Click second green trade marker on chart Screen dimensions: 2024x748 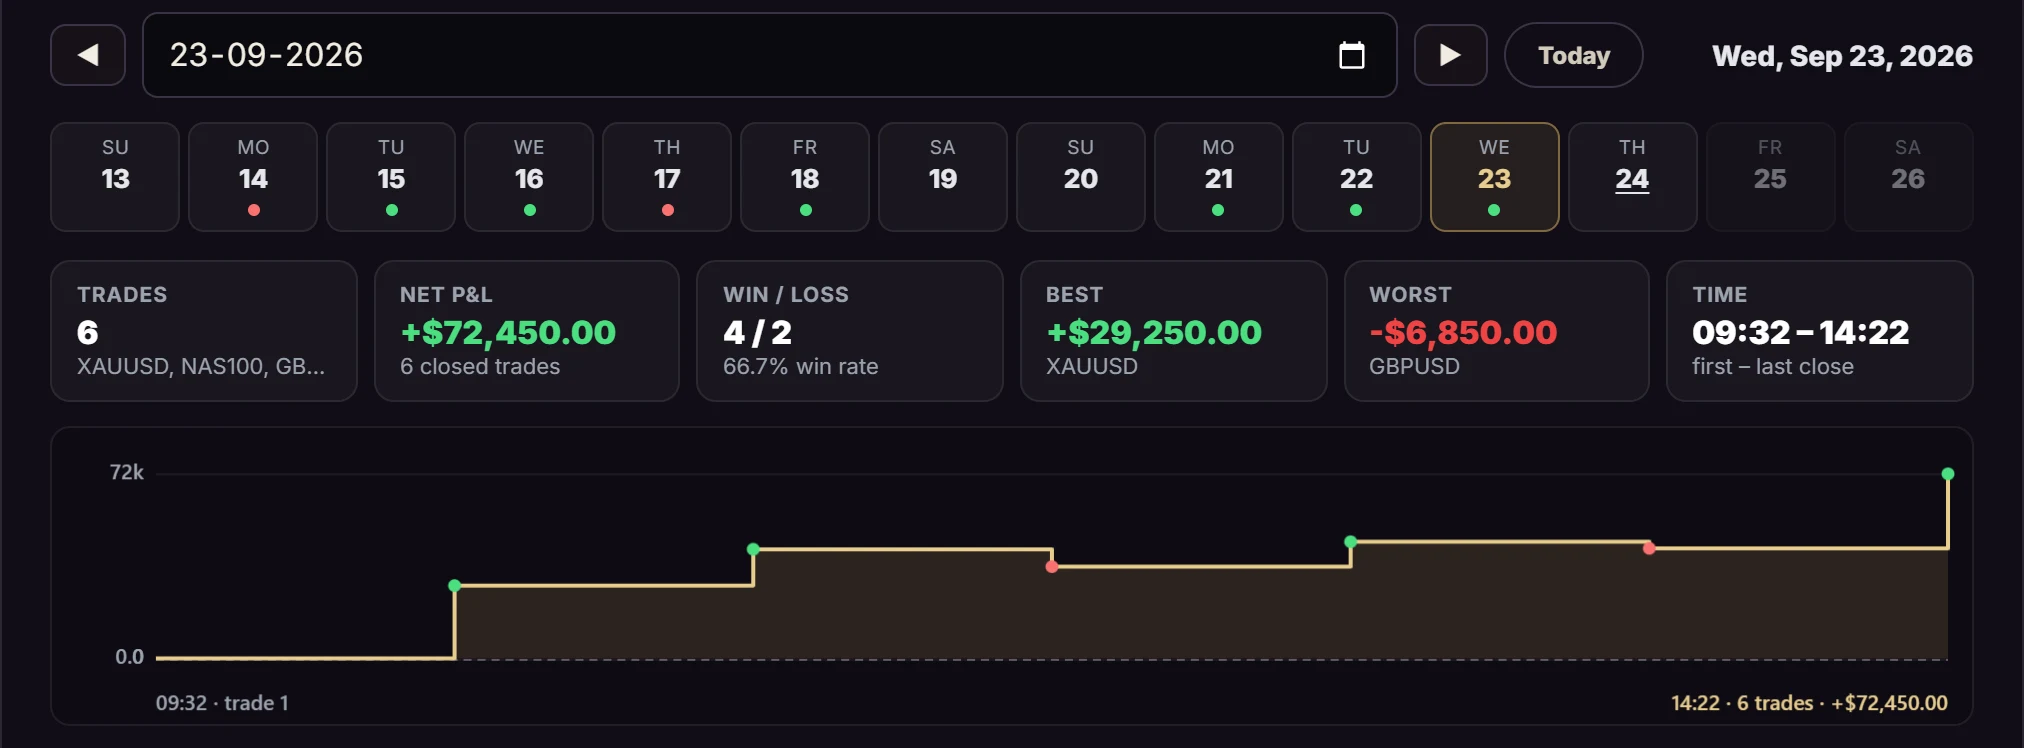point(754,549)
